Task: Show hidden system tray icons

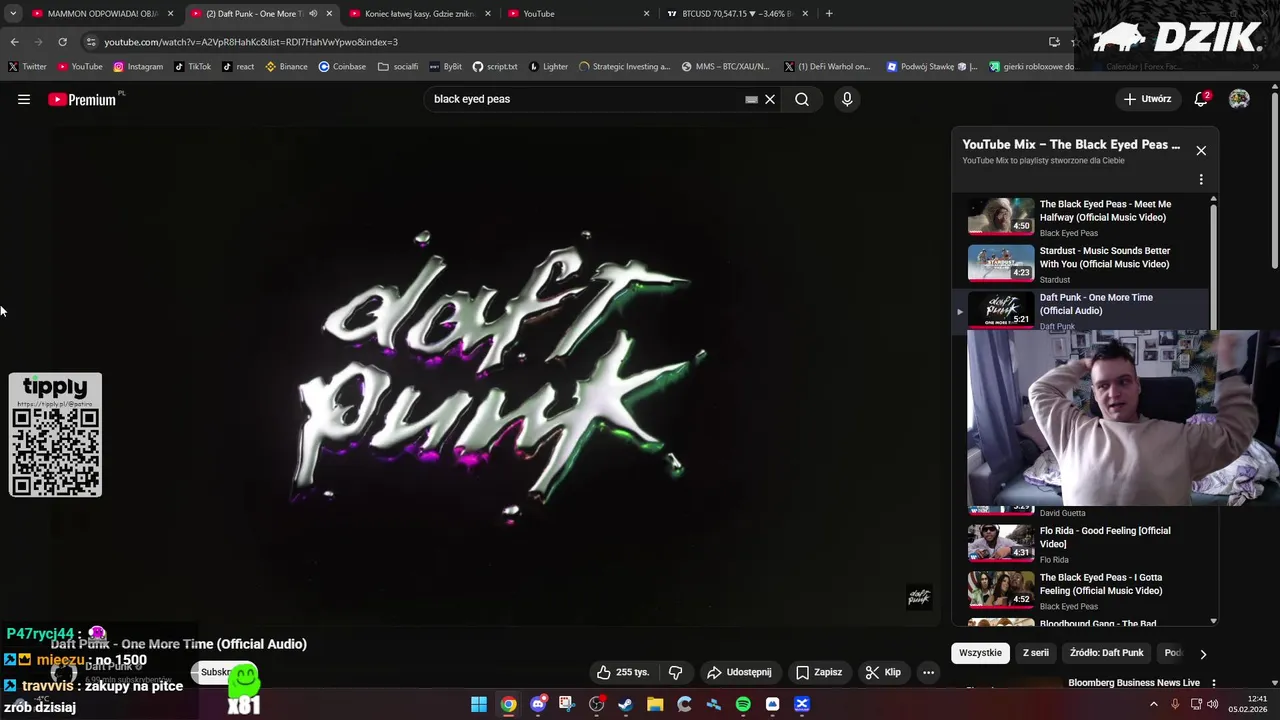Action: [x=1153, y=704]
